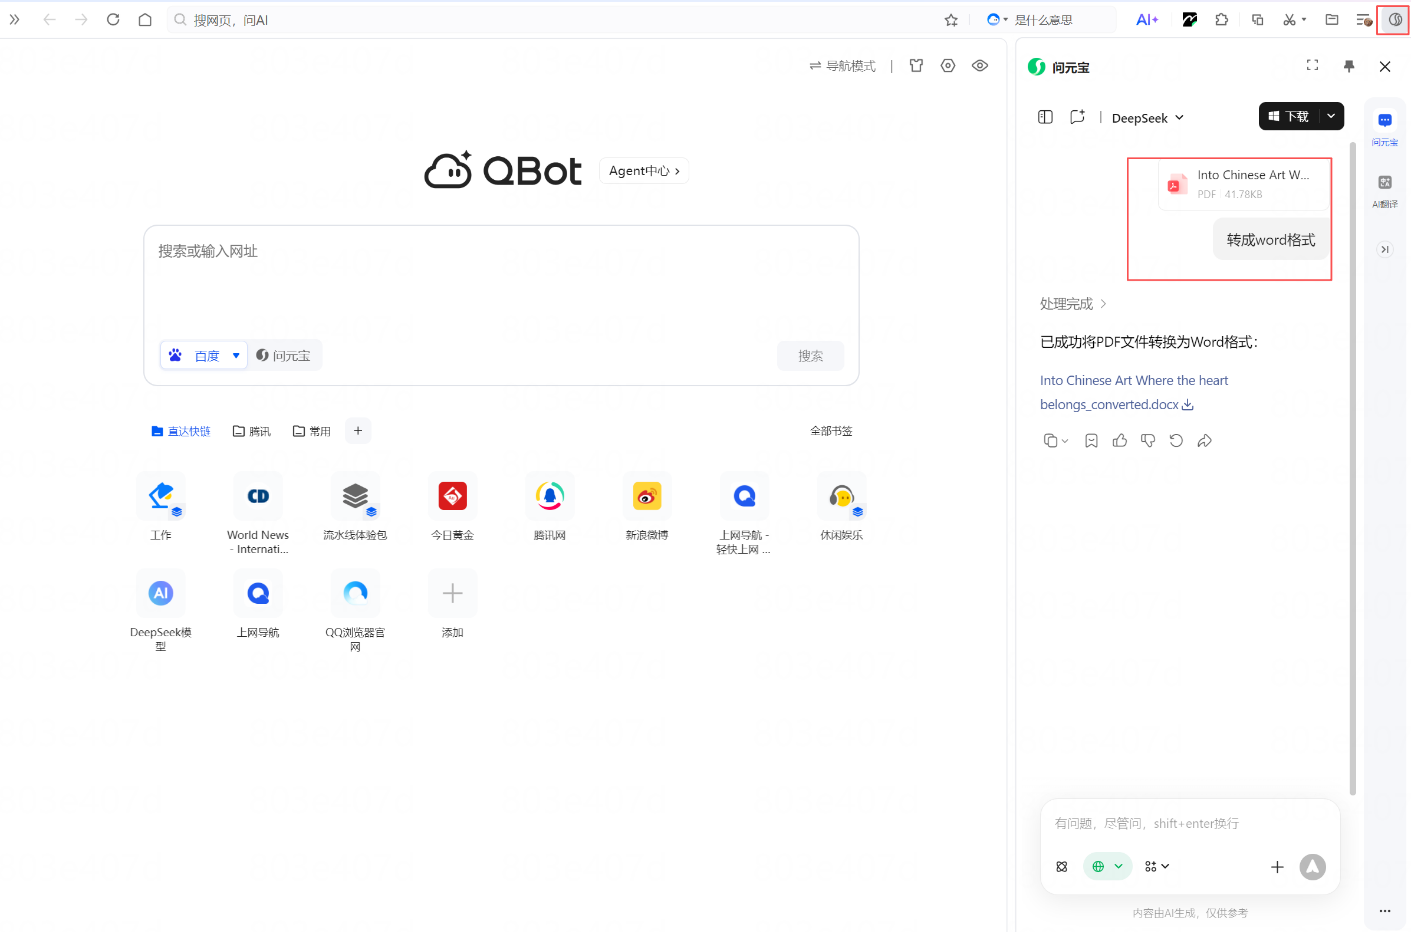
Task: Expand the 处理完成 details
Action: tap(1073, 304)
